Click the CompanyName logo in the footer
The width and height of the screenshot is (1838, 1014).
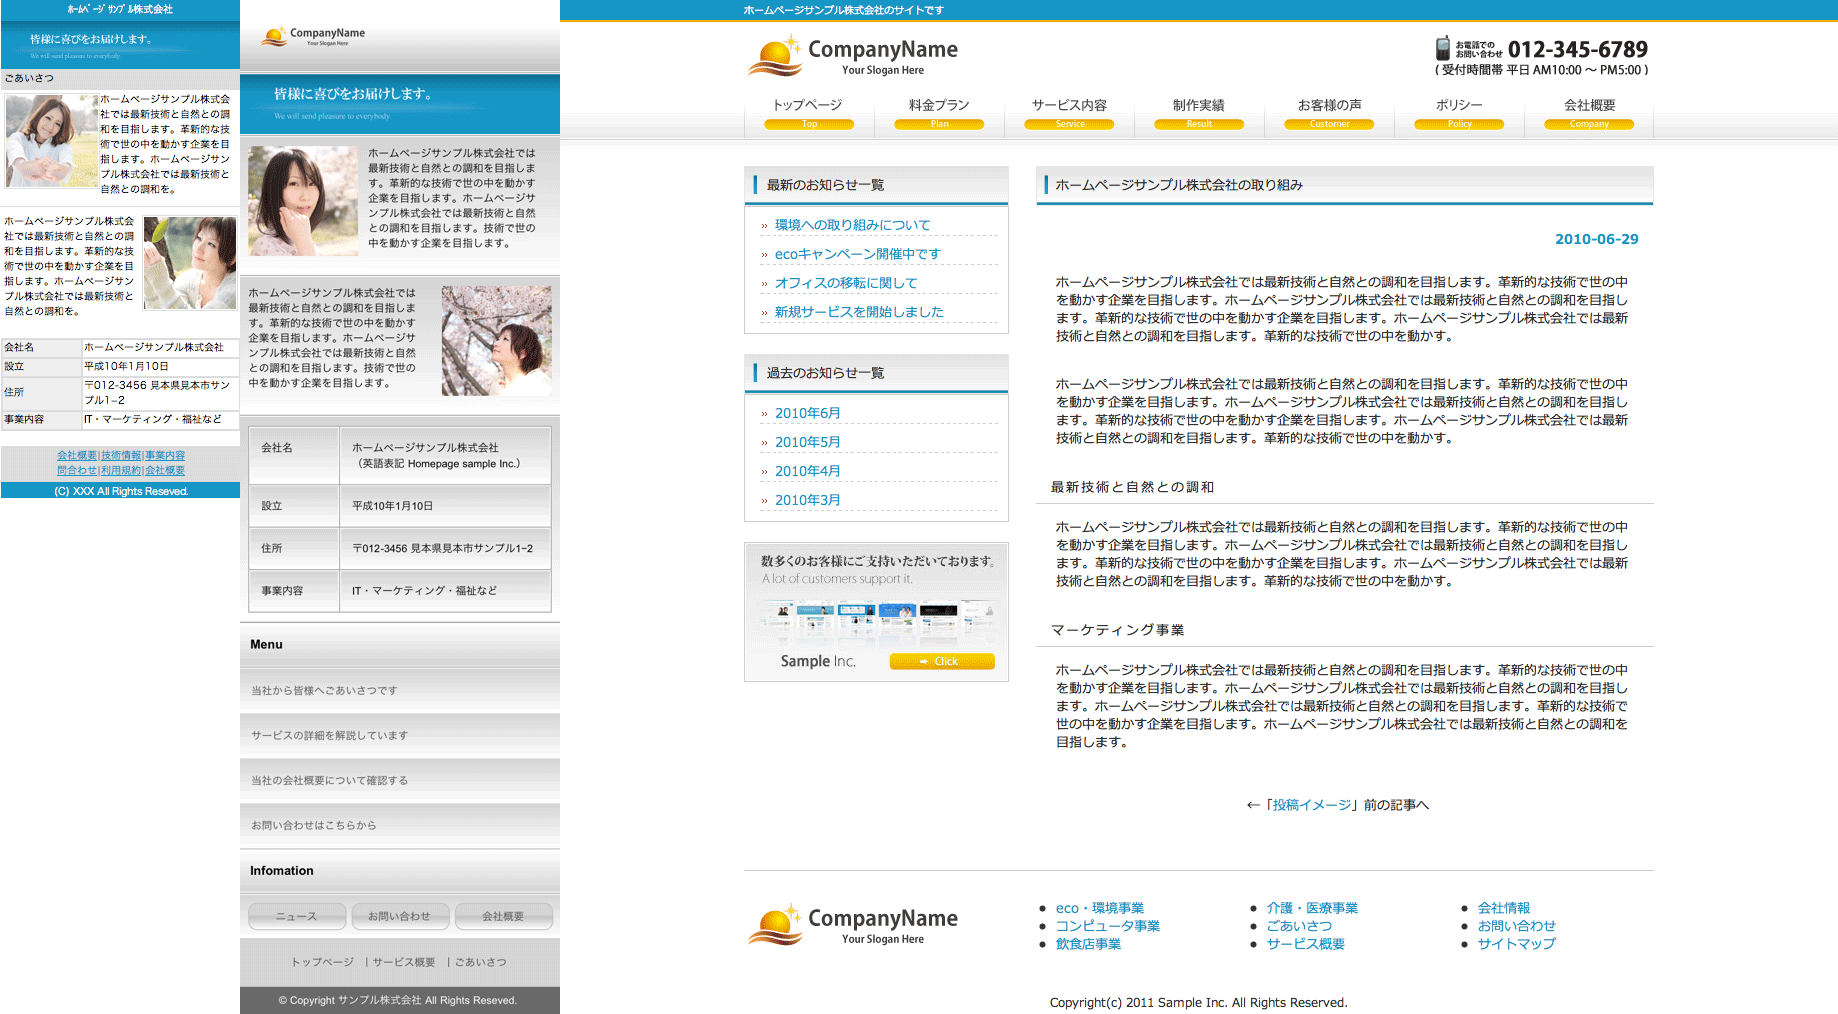(x=852, y=925)
